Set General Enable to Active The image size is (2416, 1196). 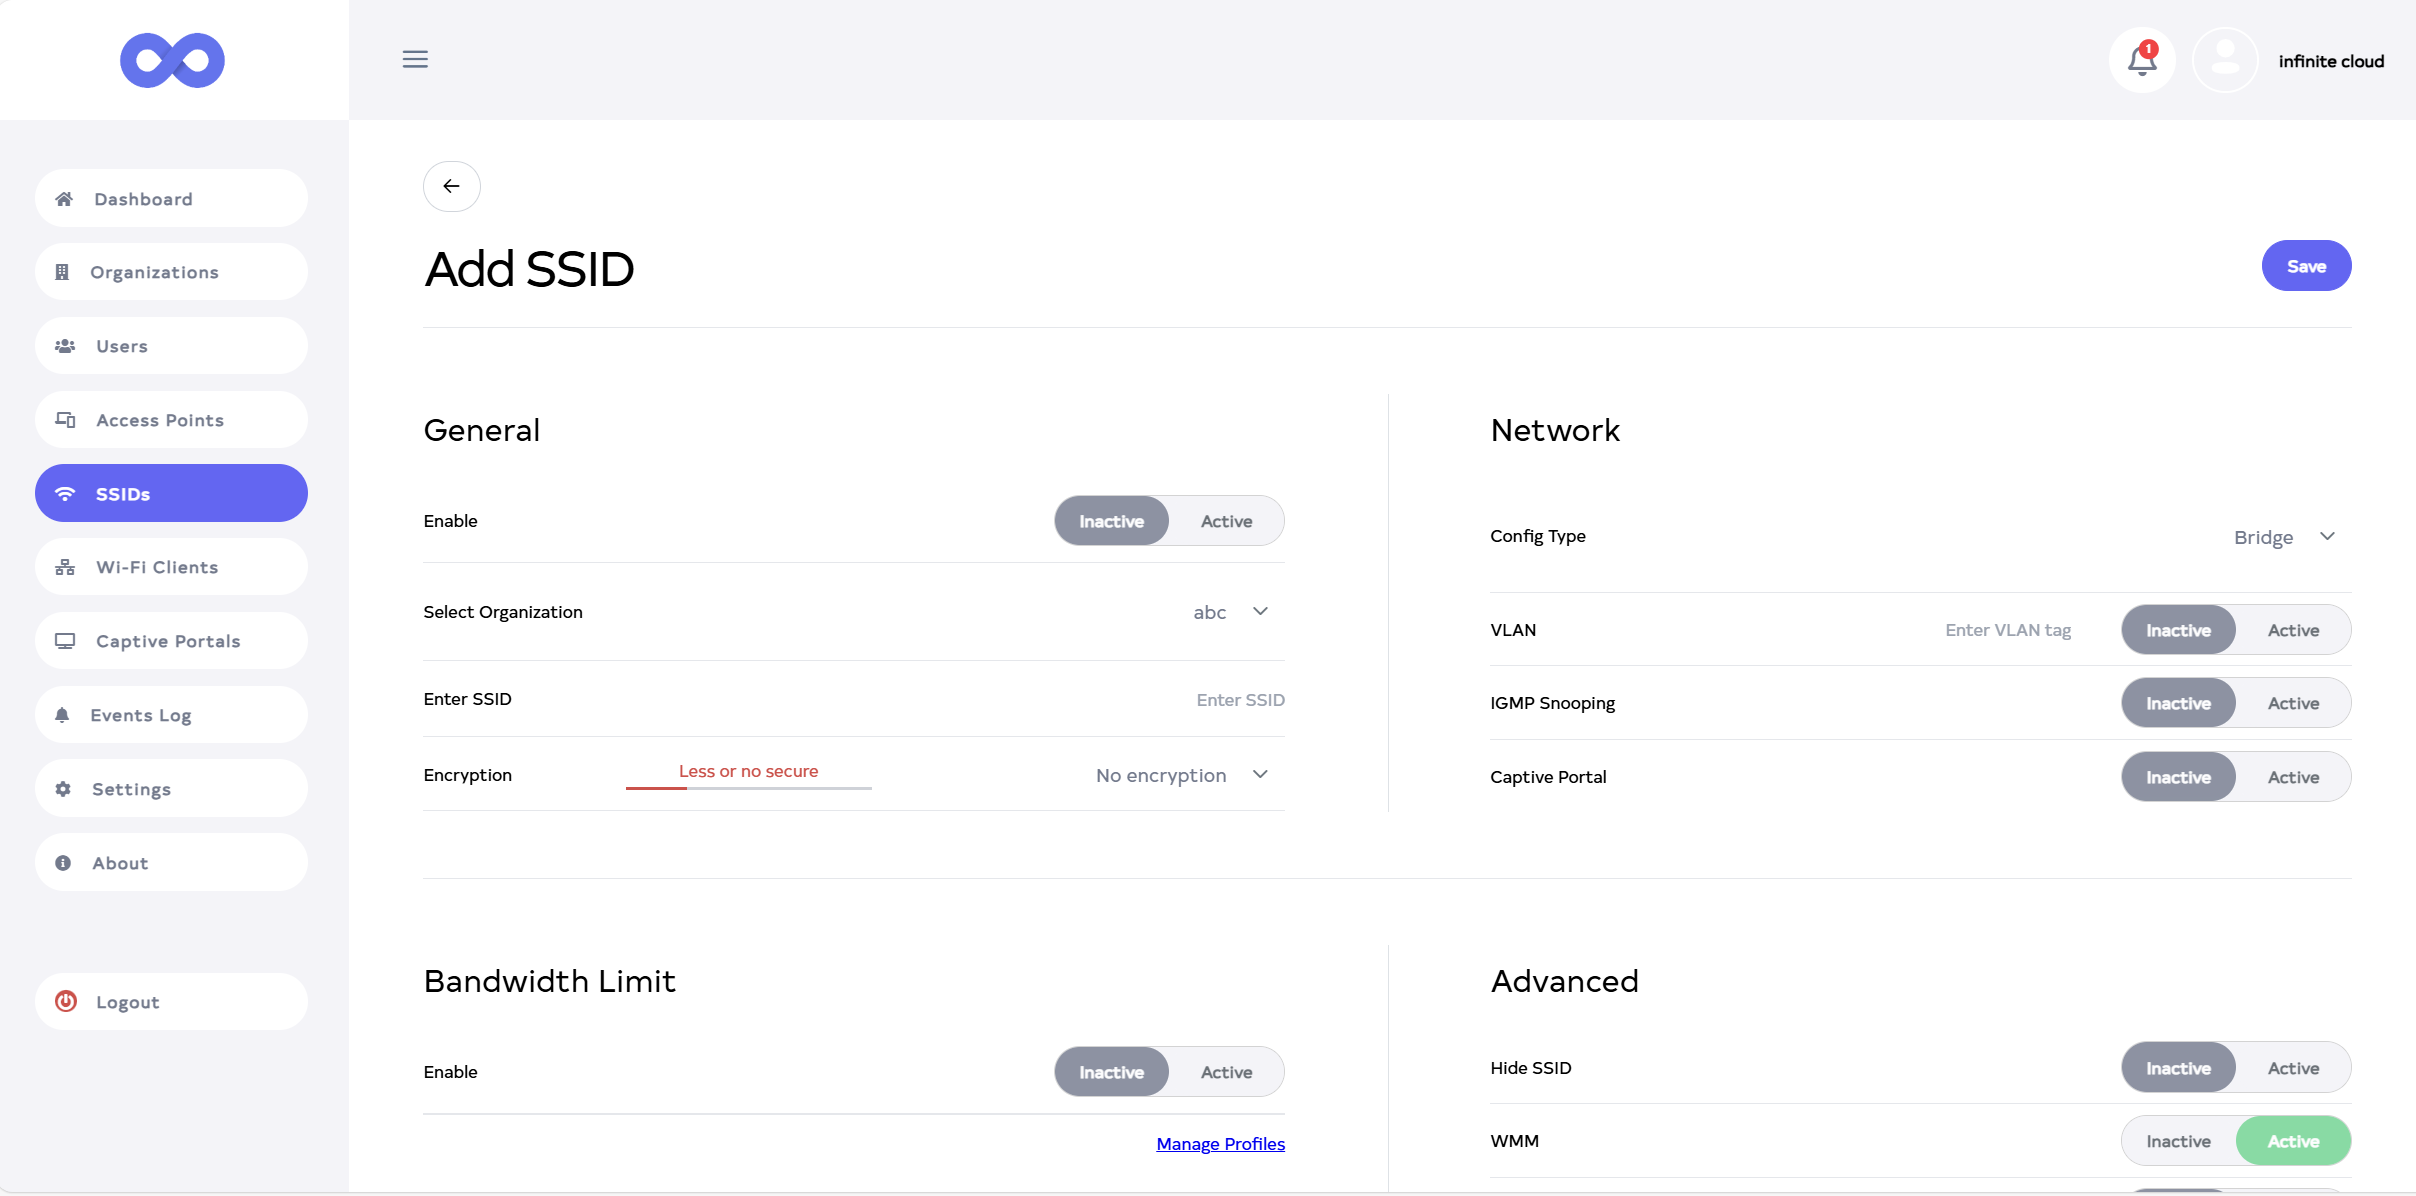click(1226, 521)
